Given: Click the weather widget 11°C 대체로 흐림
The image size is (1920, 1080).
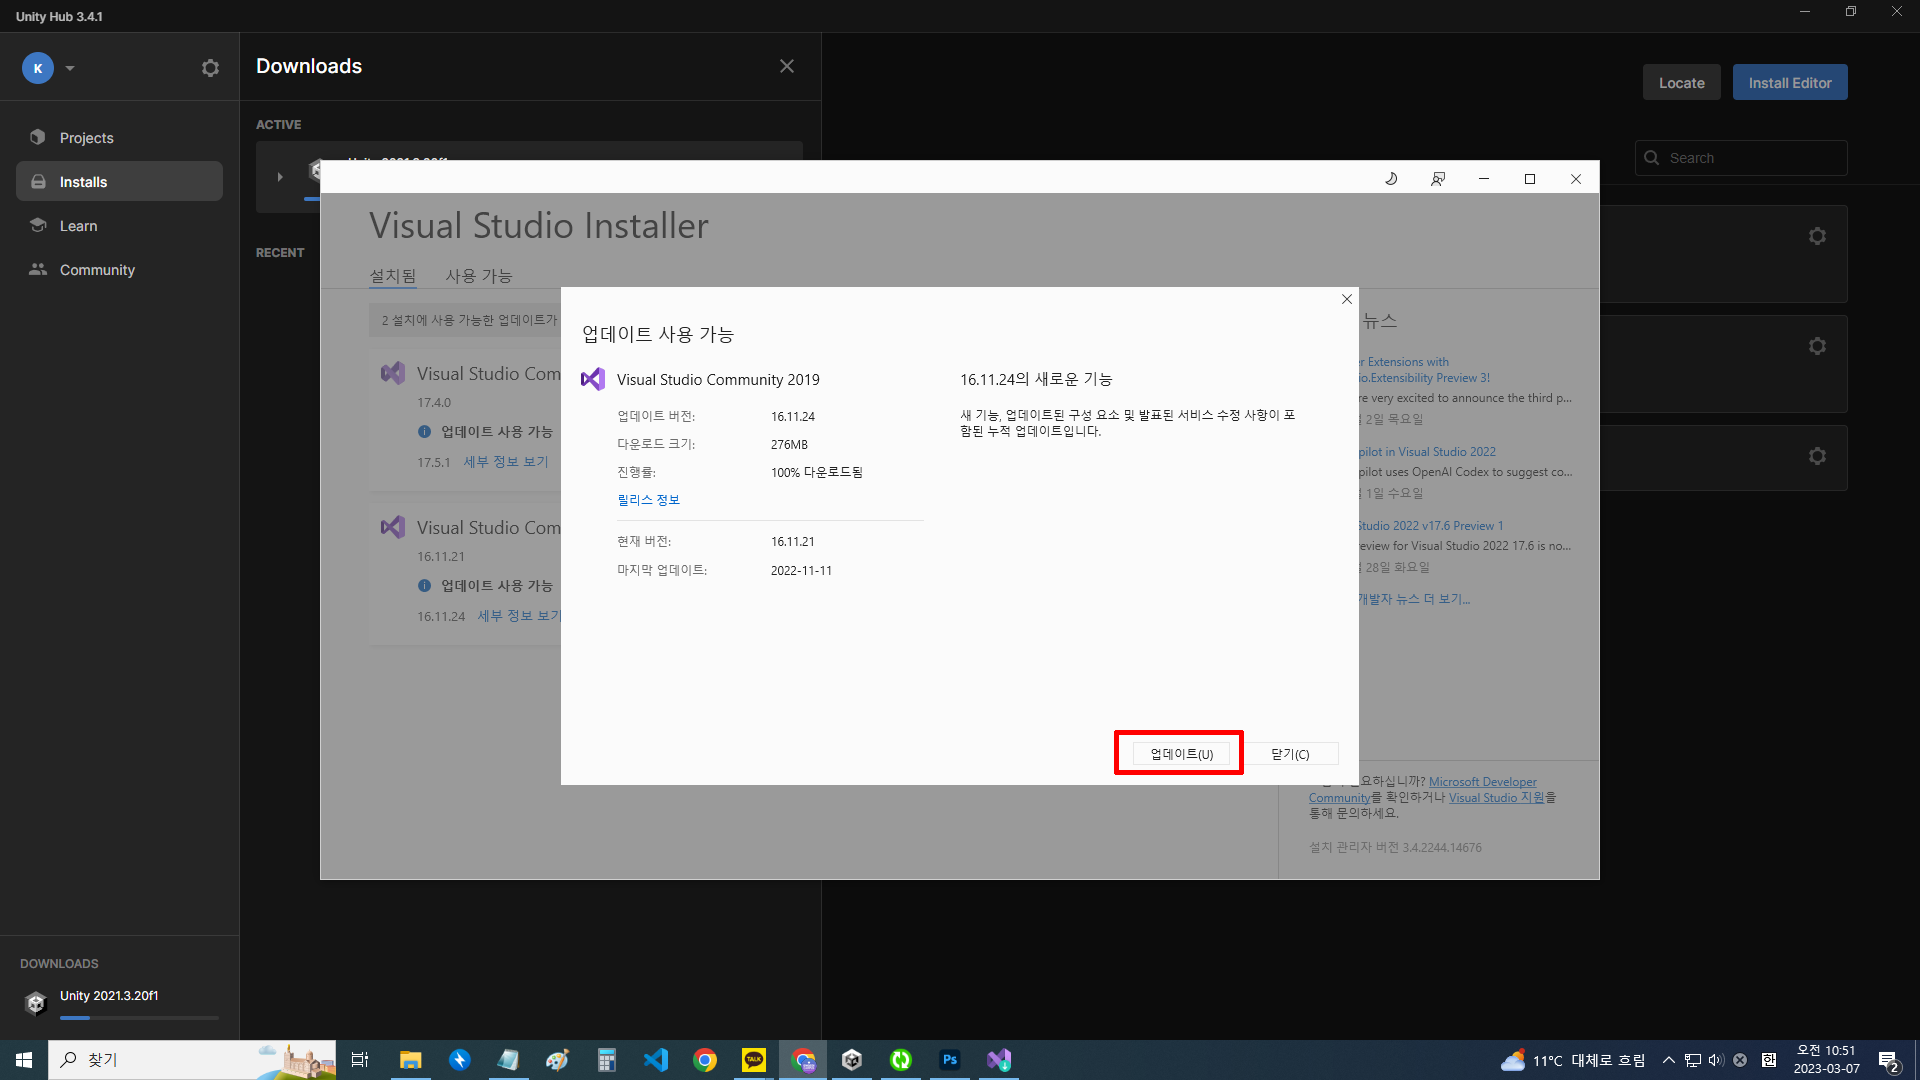Looking at the screenshot, I should [1573, 1060].
